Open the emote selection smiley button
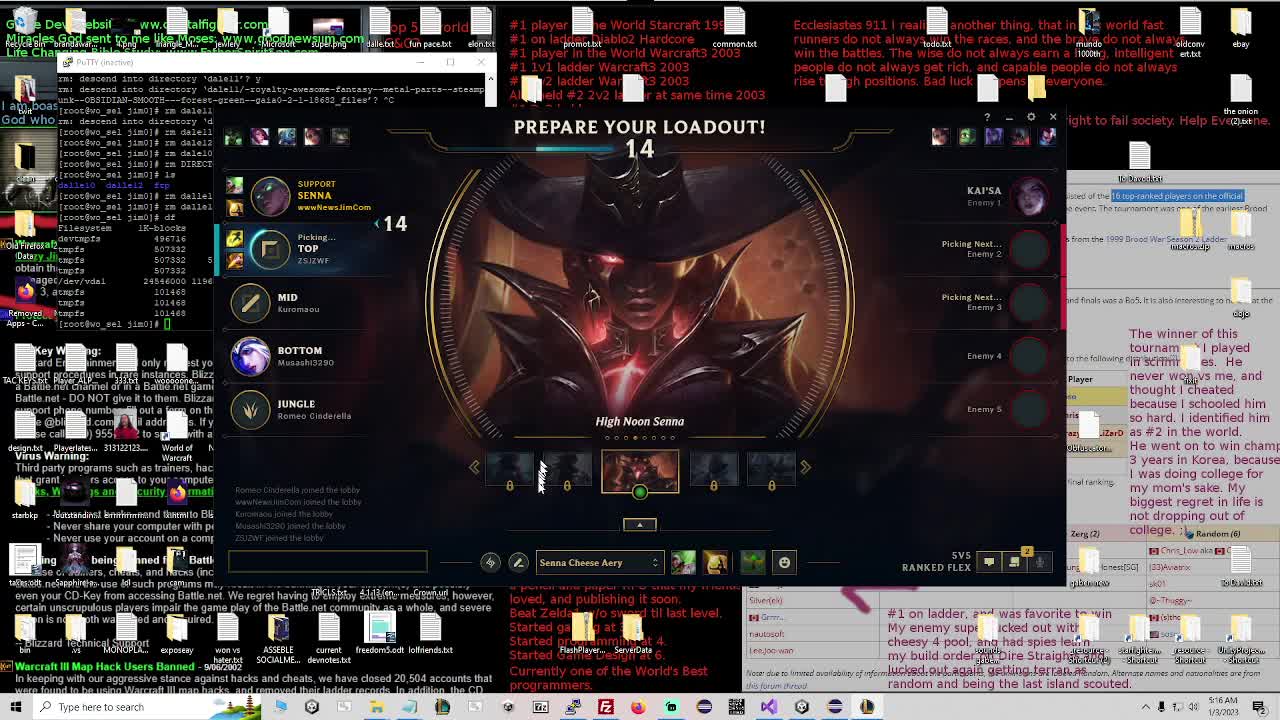 (x=784, y=563)
